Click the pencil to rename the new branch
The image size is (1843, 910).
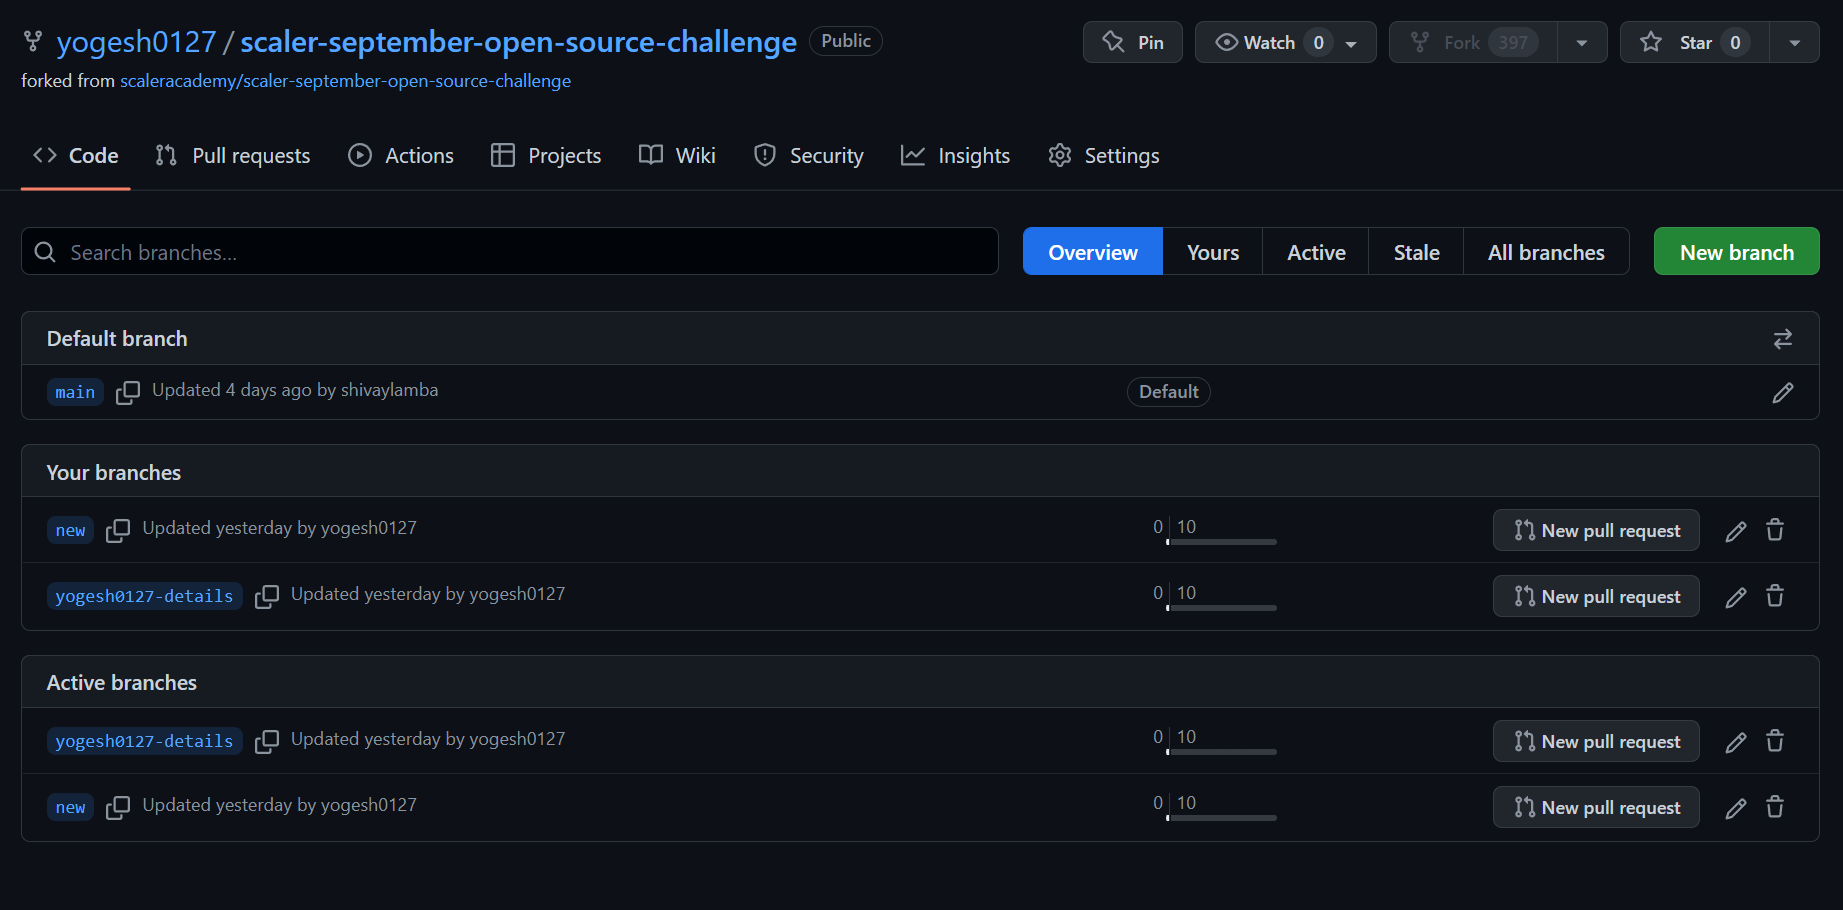1735,530
